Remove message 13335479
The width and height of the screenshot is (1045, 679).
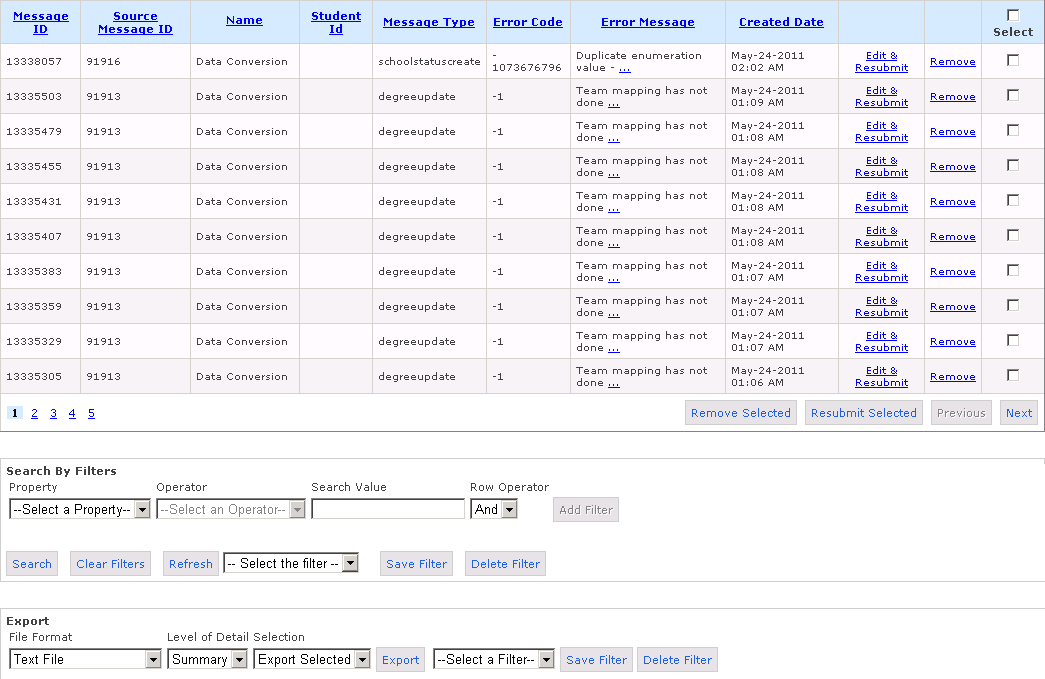(953, 131)
